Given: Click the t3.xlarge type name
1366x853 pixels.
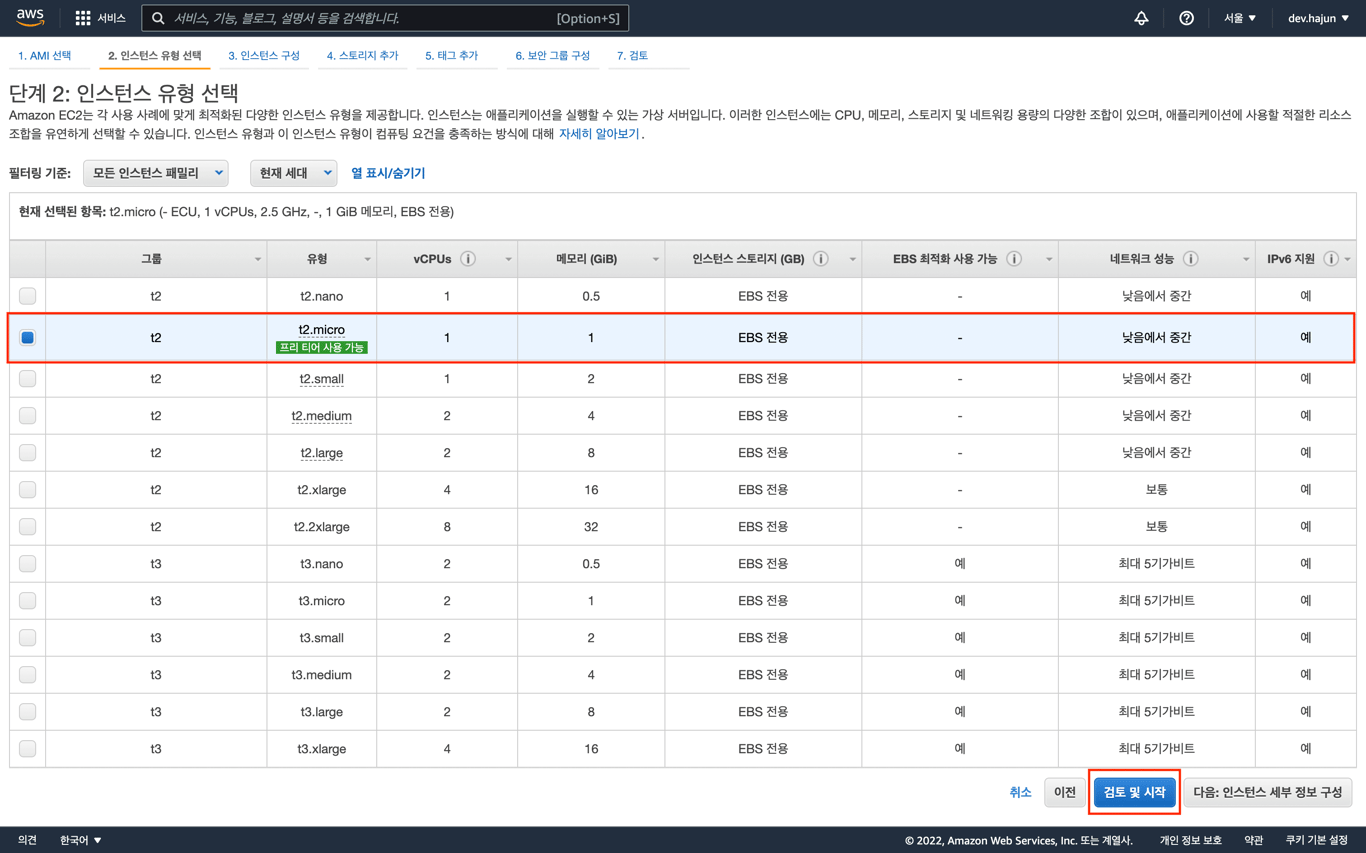Looking at the screenshot, I should coord(322,749).
